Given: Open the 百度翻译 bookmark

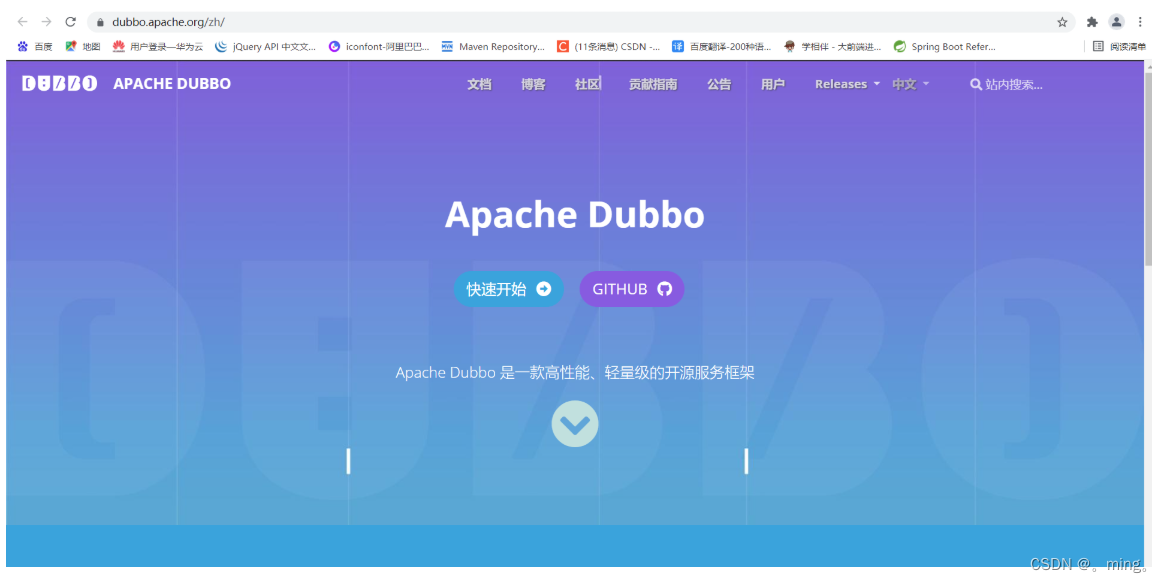Looking at the screenshot, I should [x=722, y=47].
